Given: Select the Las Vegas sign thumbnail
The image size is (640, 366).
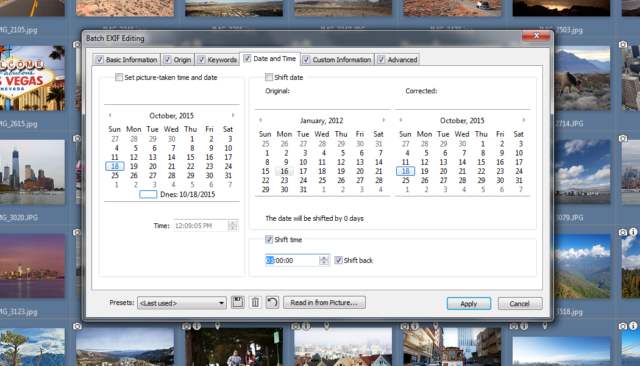Looking at the screenshot, I should [x=32, y=78].
